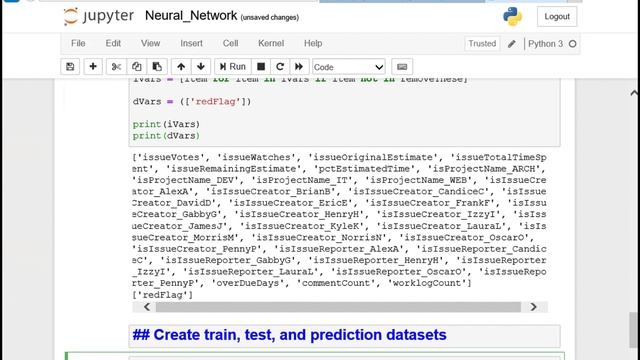The width and height of the screenshot is (640, 360).
Task: Open the File menu
Action: pos(78,43)
